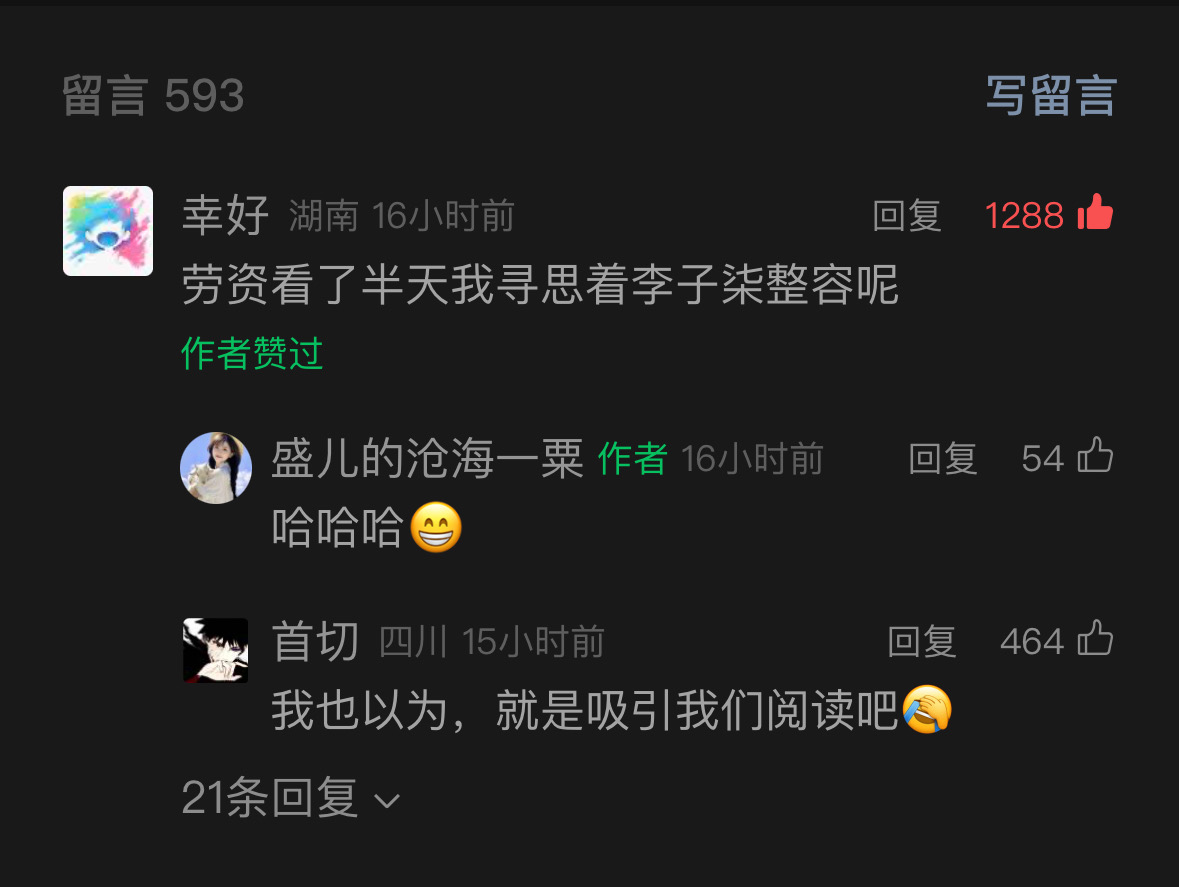The height and width of the screenshot is (887, 1179).
Task: Write a comment via 写留言
Action: tap(1051, 95)
